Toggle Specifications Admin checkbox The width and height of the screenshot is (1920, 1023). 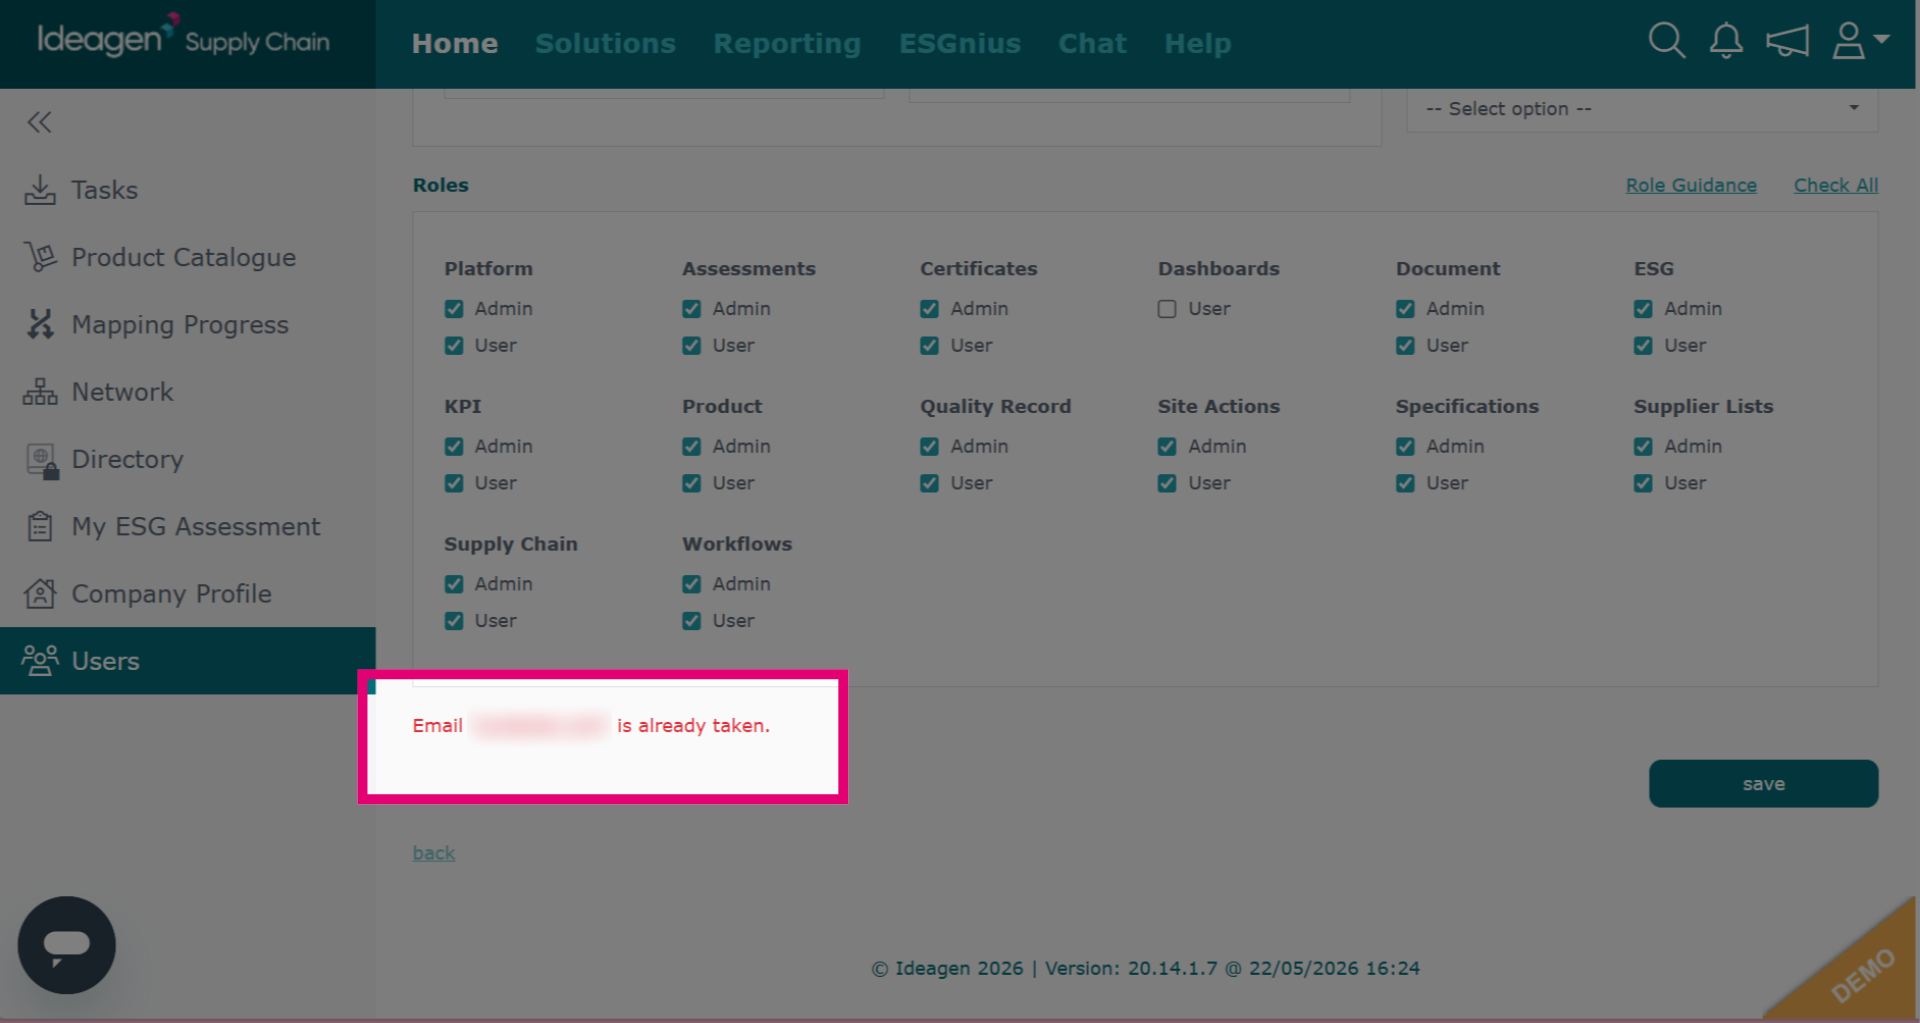click(1405, 447)
